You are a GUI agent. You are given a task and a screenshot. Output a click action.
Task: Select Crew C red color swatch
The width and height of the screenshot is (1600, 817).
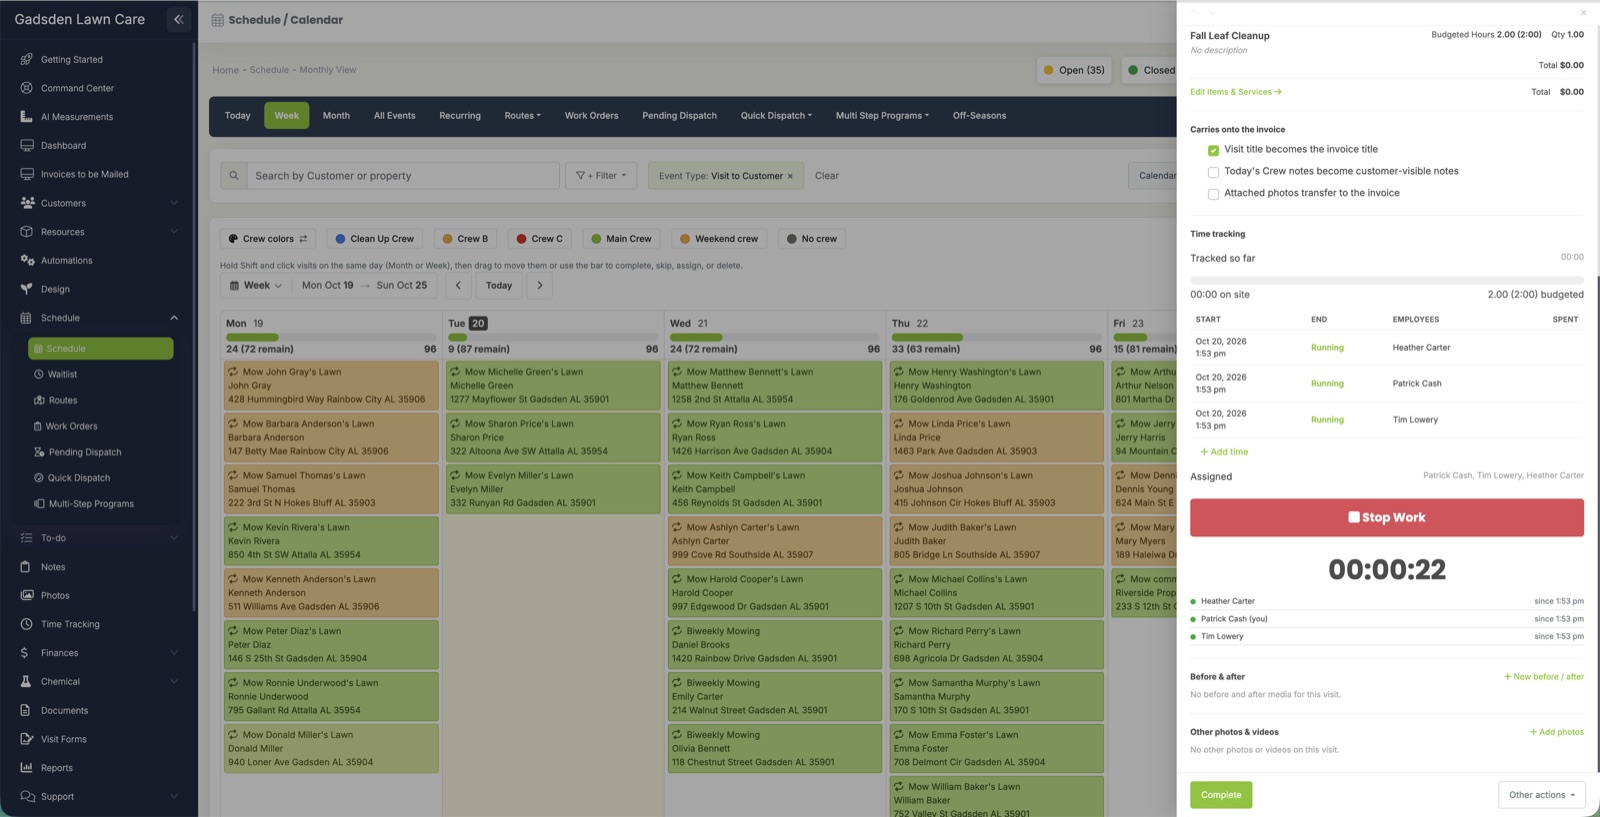tap(522, 239)
